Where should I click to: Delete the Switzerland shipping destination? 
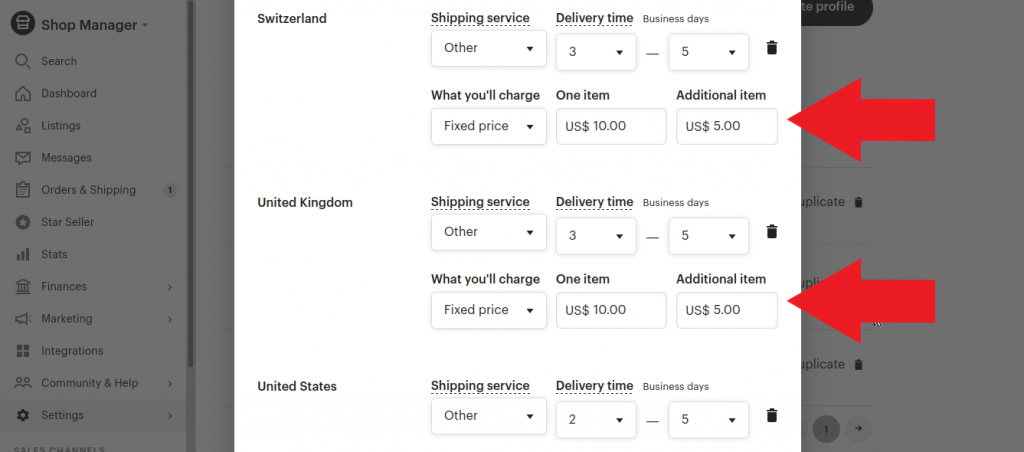click(x=771, y=48)
